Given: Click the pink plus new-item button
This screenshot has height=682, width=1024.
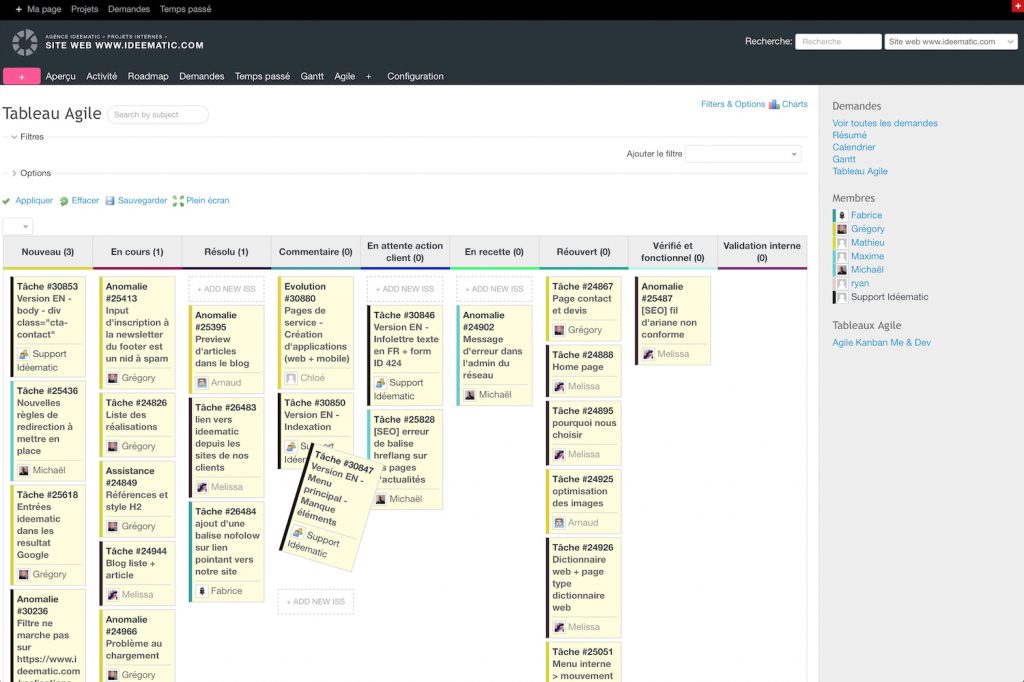Looking at the screenshot, I should tap(22, 76).
